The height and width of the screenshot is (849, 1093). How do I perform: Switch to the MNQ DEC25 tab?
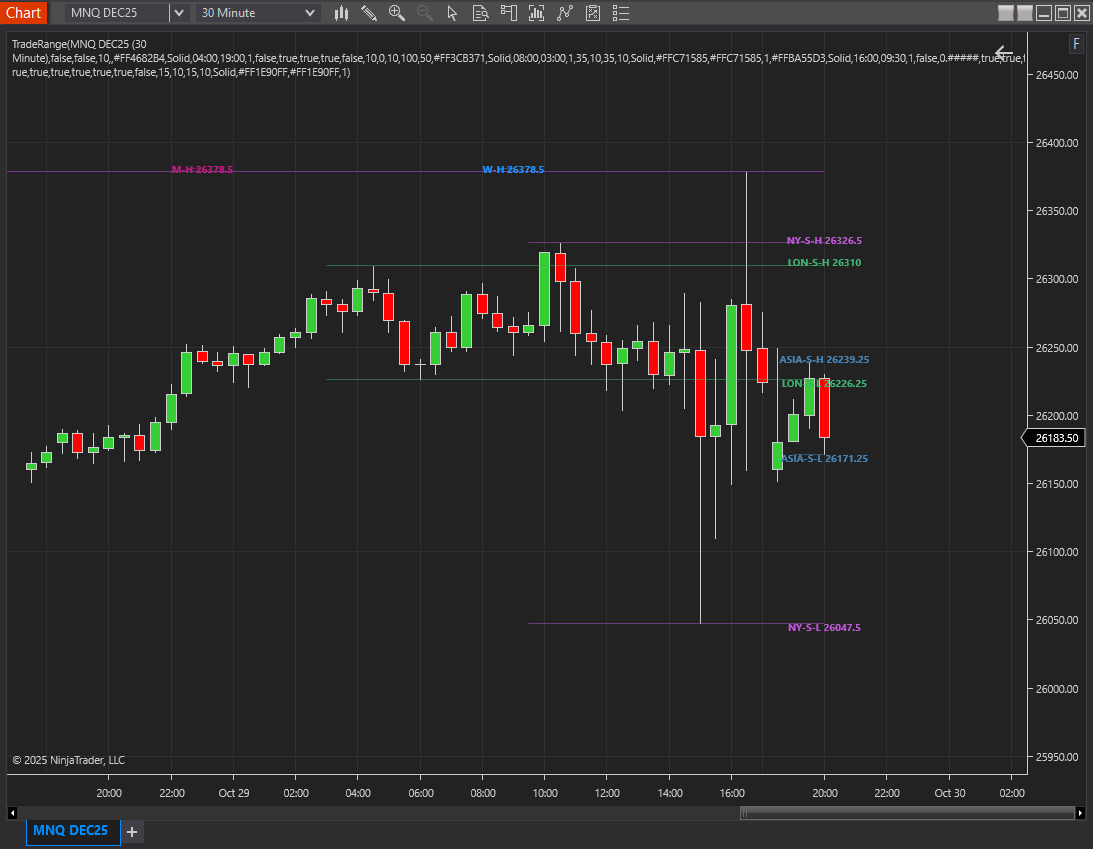coord(72,831)
